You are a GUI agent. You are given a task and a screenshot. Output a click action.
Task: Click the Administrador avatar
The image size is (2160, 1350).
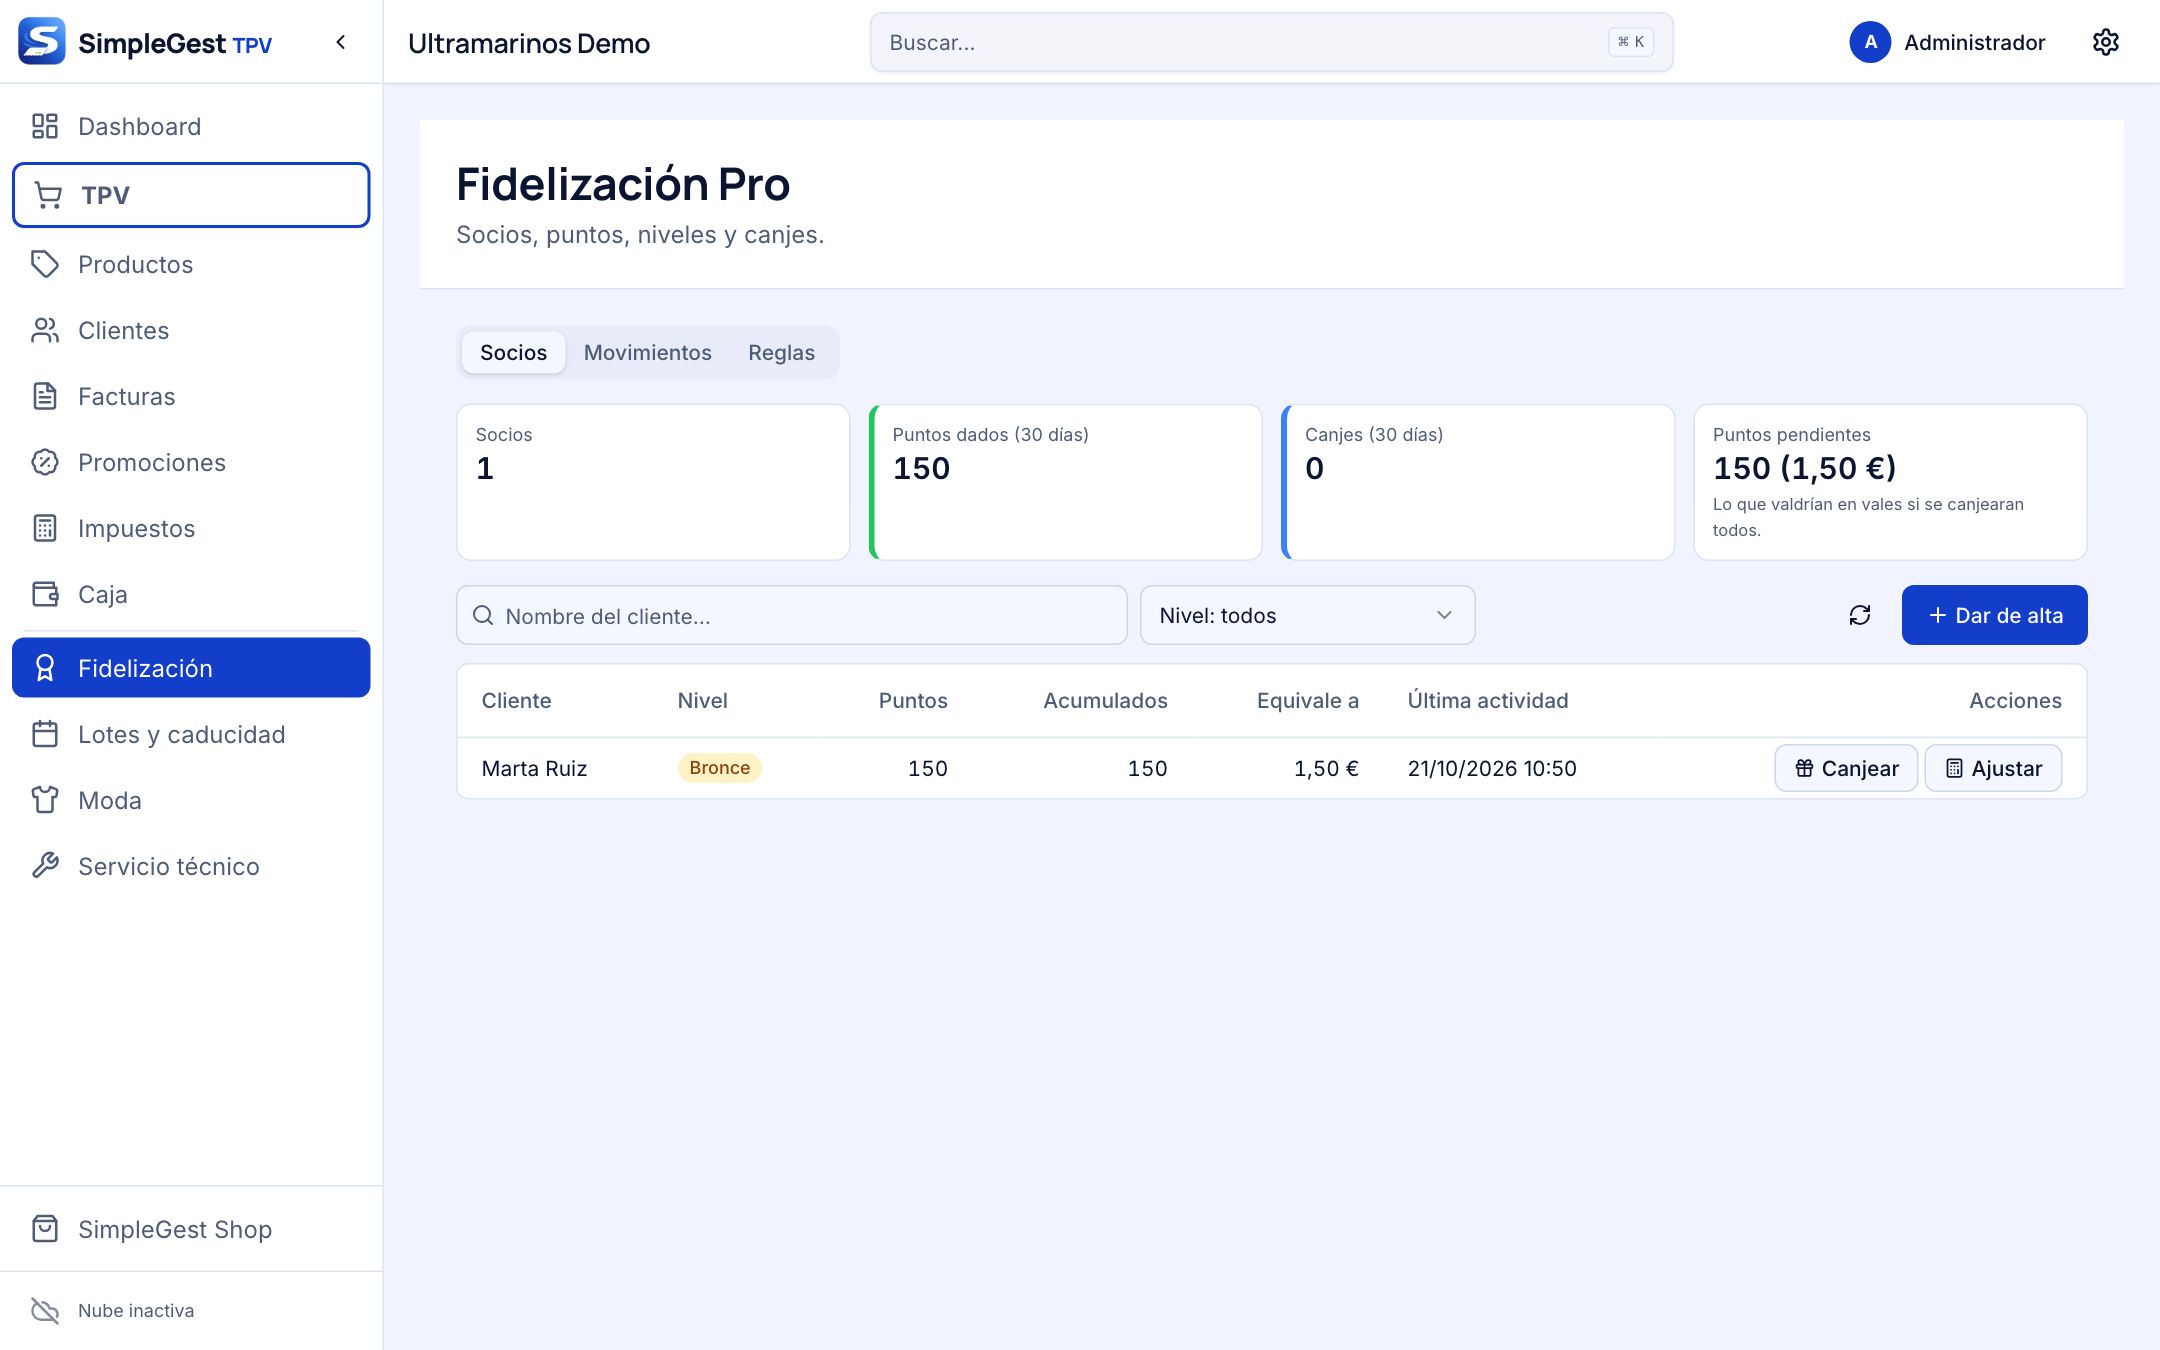pos(1870,42)
